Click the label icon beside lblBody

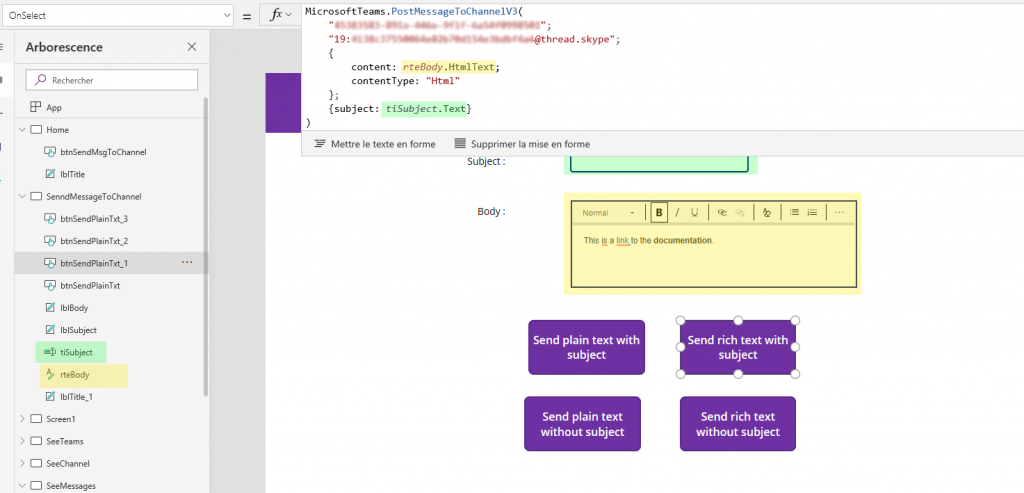pos(50,308)
